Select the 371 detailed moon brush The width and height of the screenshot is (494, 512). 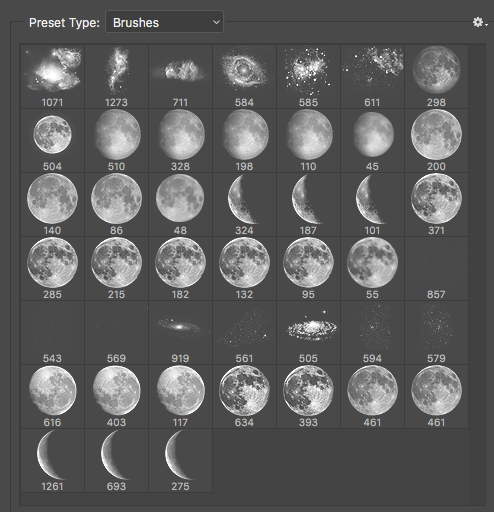437,204
